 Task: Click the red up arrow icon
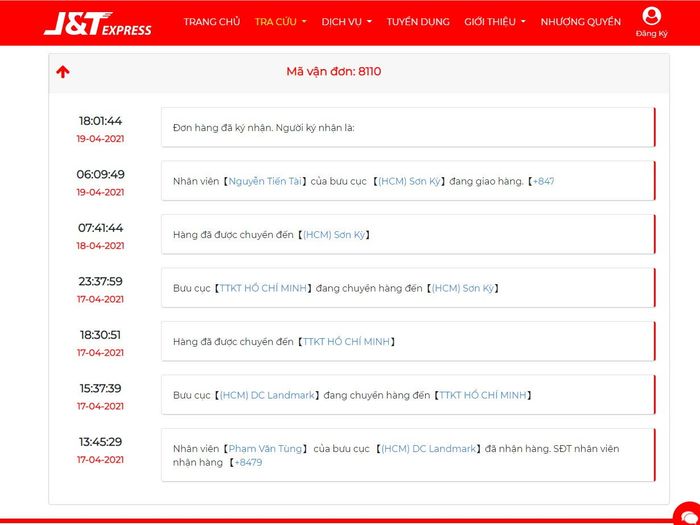click(63, 71)
